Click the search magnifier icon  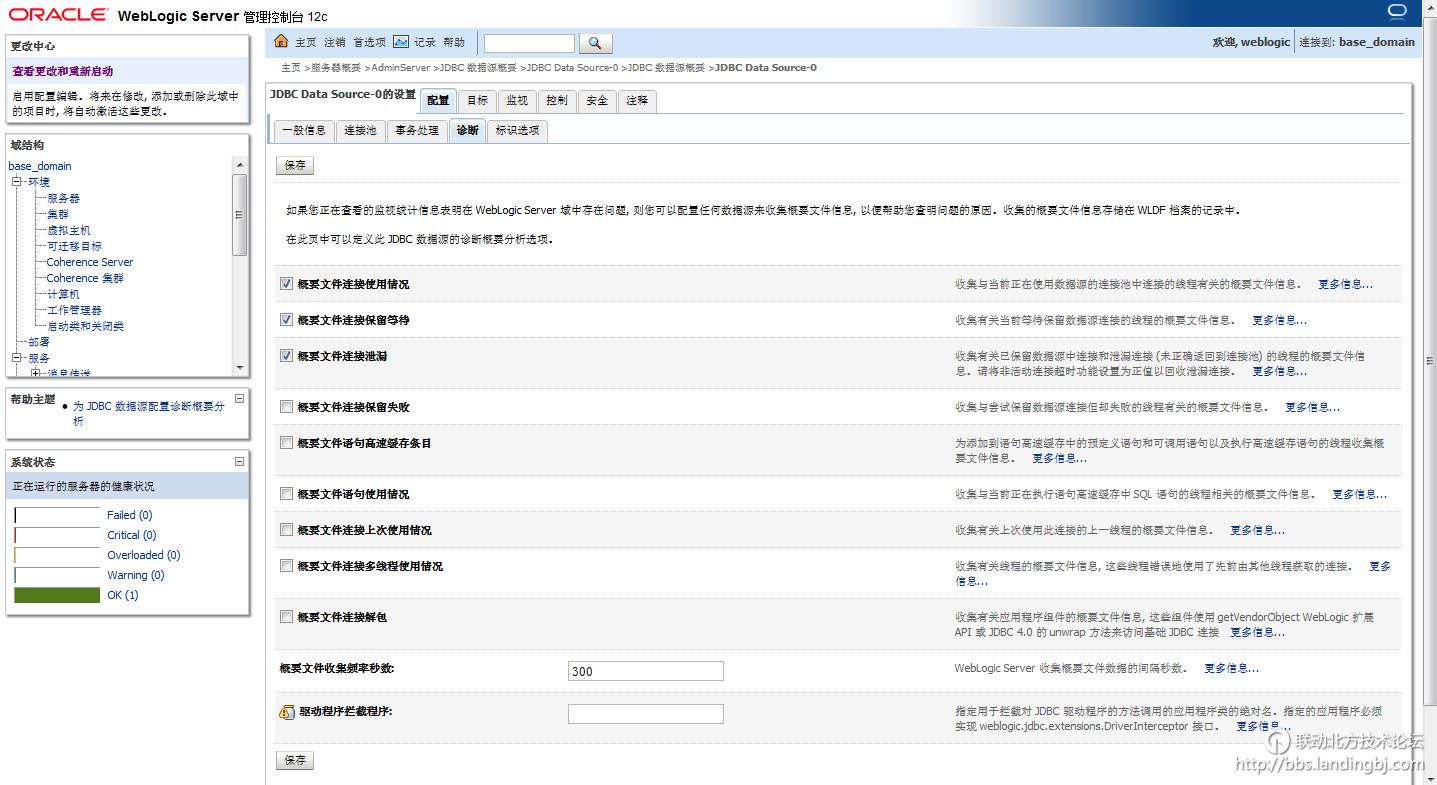point(594,43)
